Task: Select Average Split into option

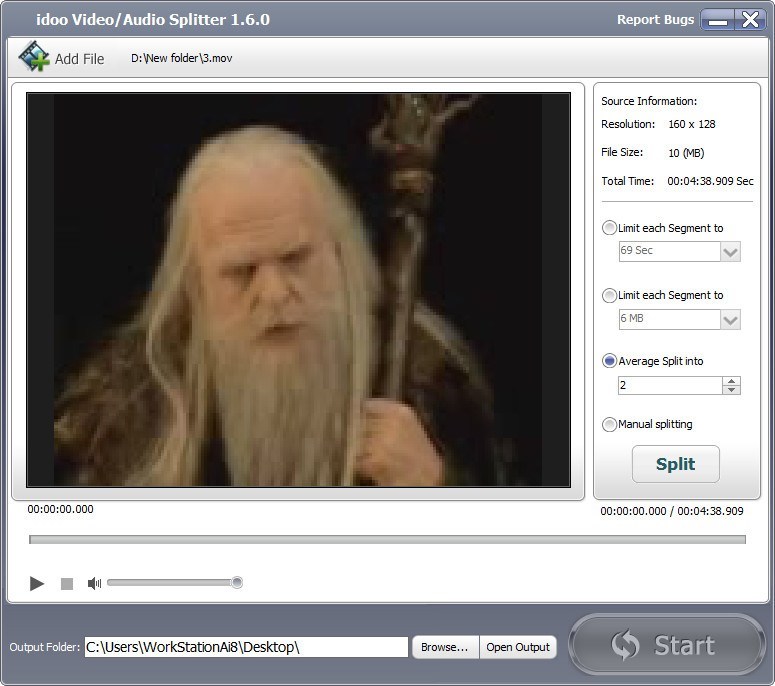Action: (x=609, y=361)
